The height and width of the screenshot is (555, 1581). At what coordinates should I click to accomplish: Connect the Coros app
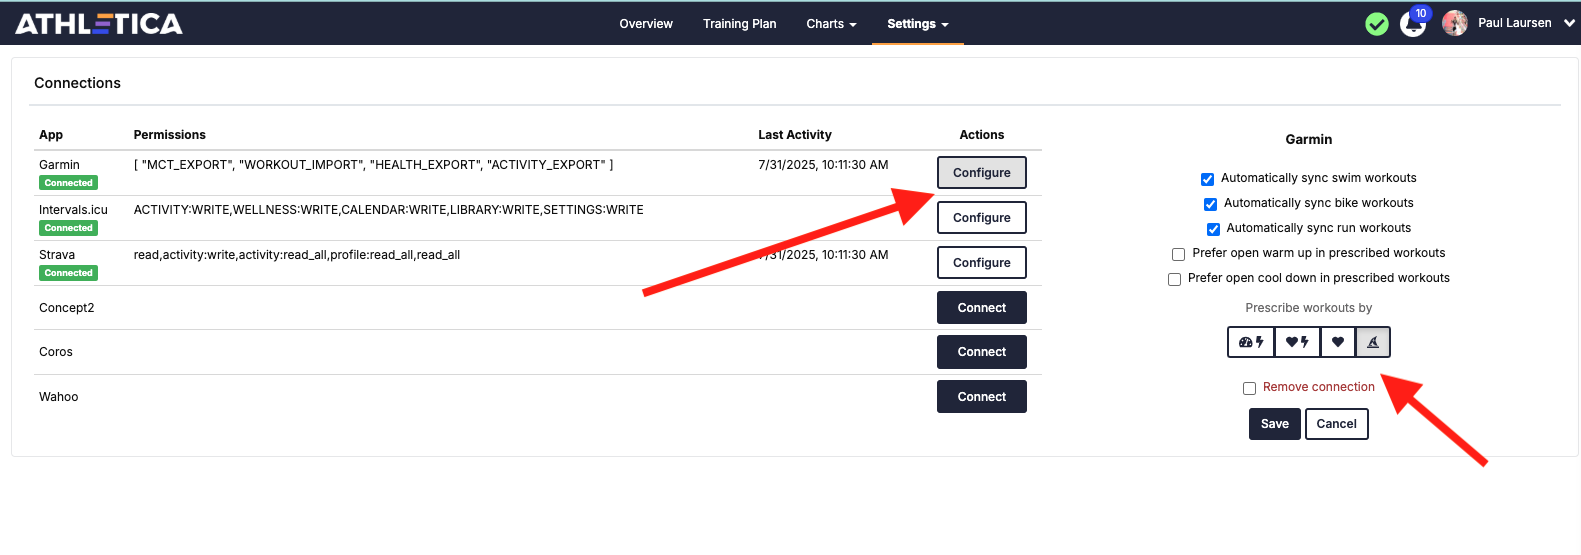(981, 351)
